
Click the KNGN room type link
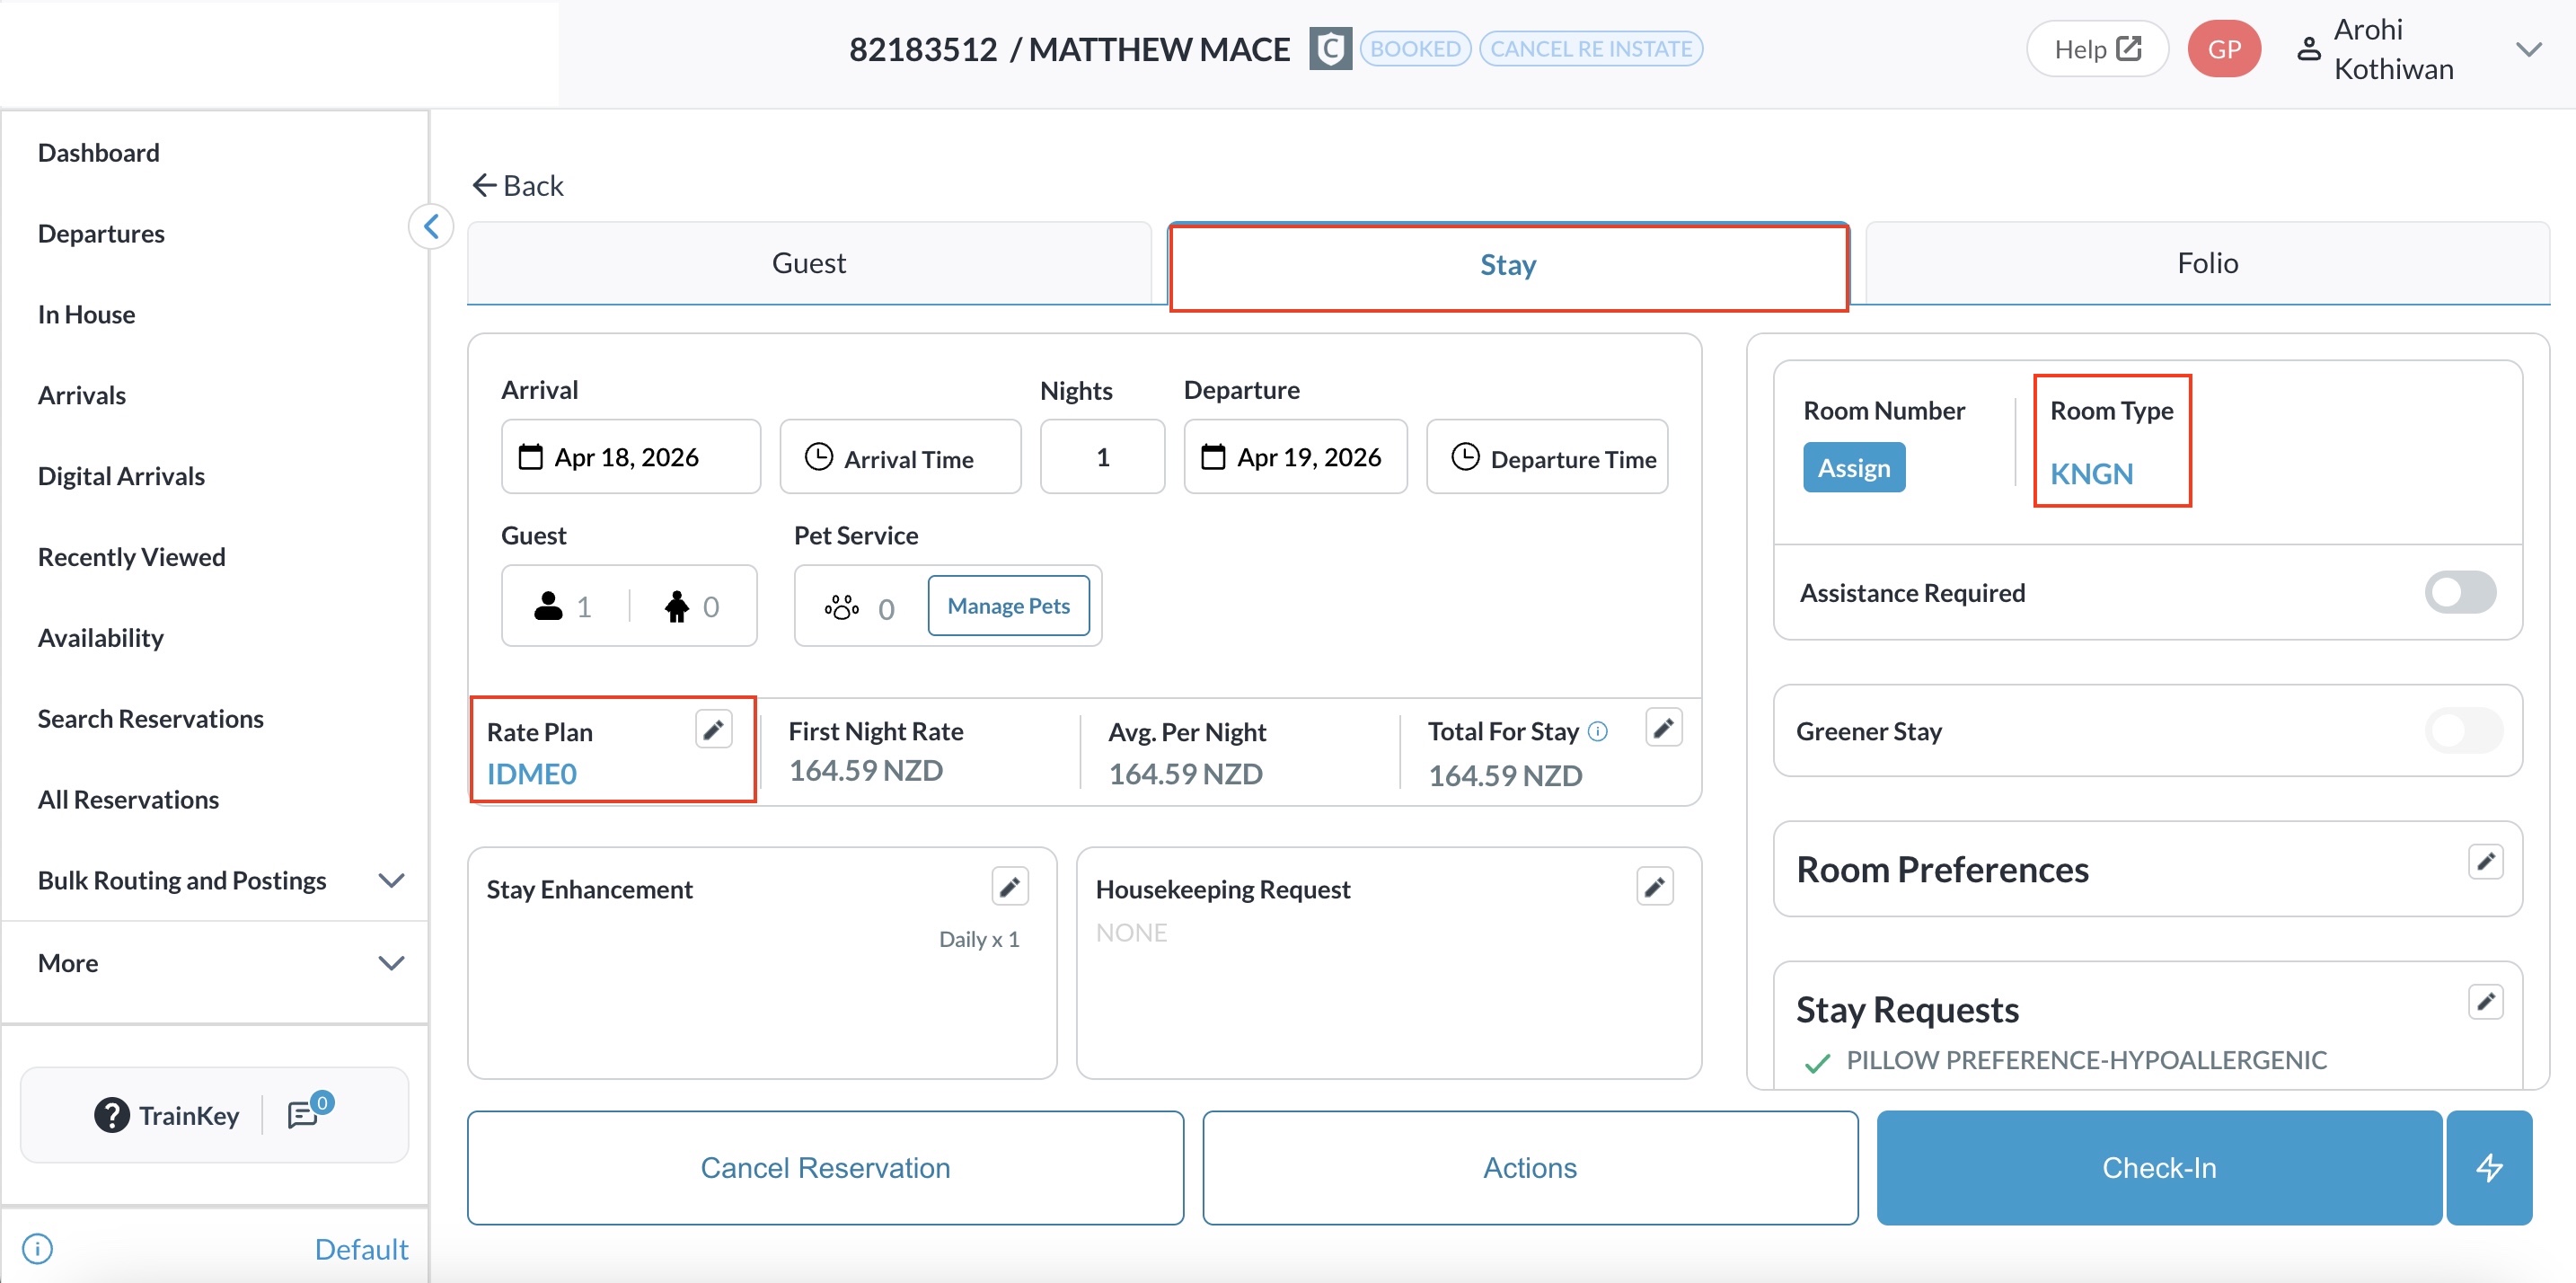coord(2091,473)
